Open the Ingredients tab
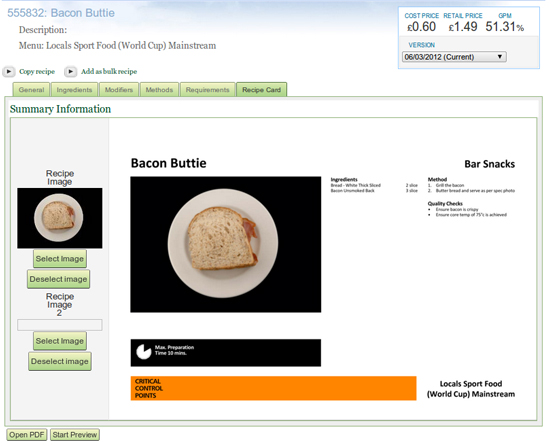 point(74,90)
